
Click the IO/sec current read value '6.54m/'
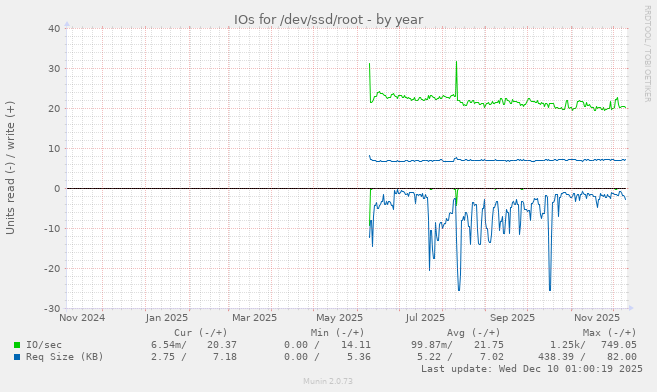(x=168, y=345)
